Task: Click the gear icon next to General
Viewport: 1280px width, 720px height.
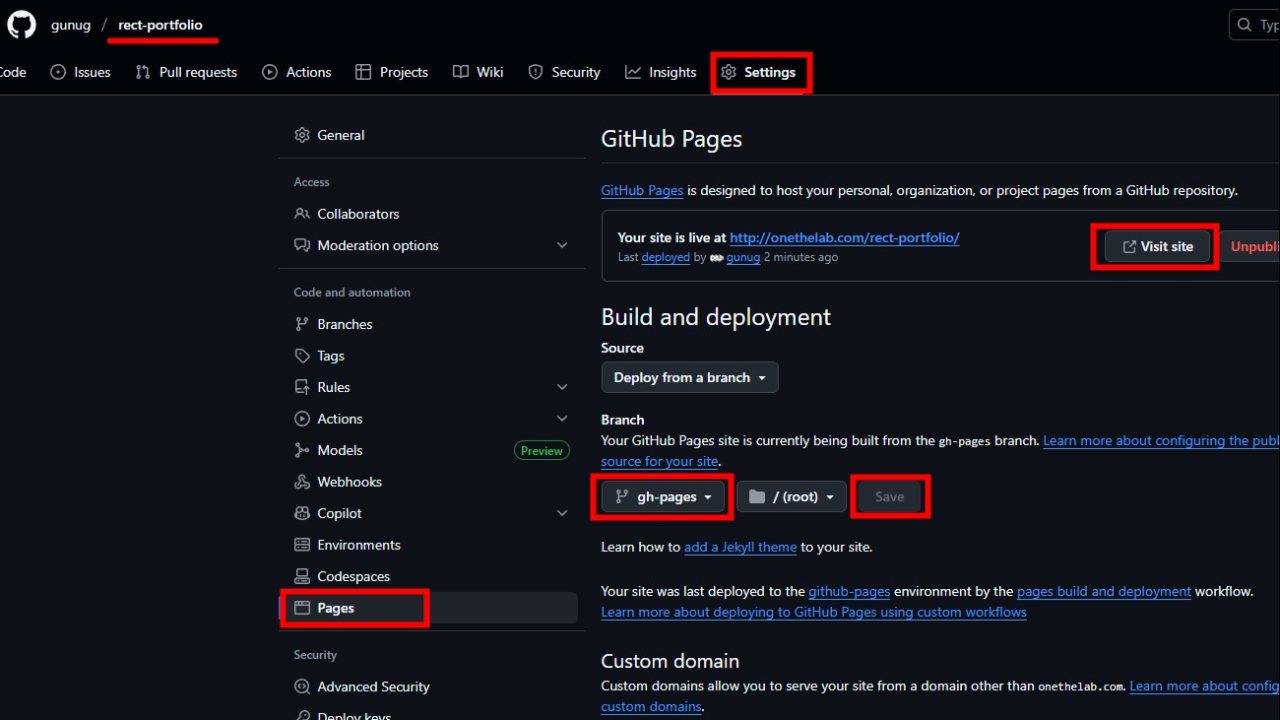Action: point(302,135)
